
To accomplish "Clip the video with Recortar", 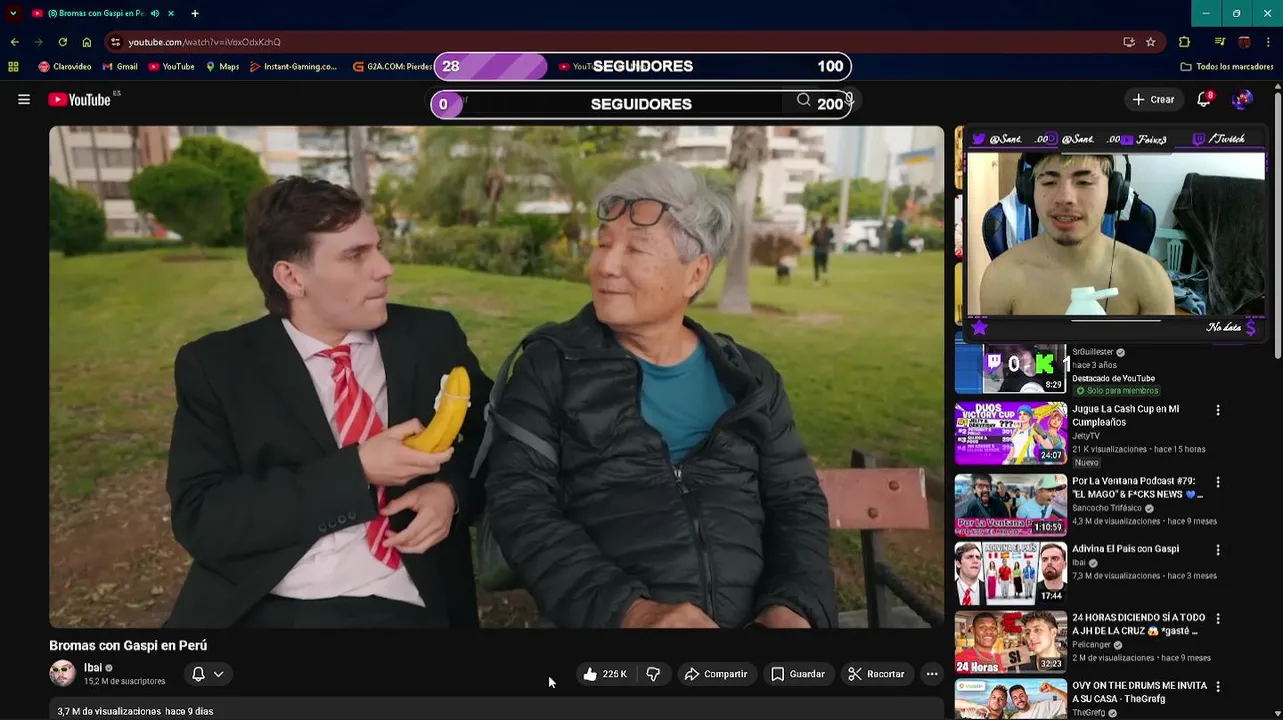I will 876,674.
